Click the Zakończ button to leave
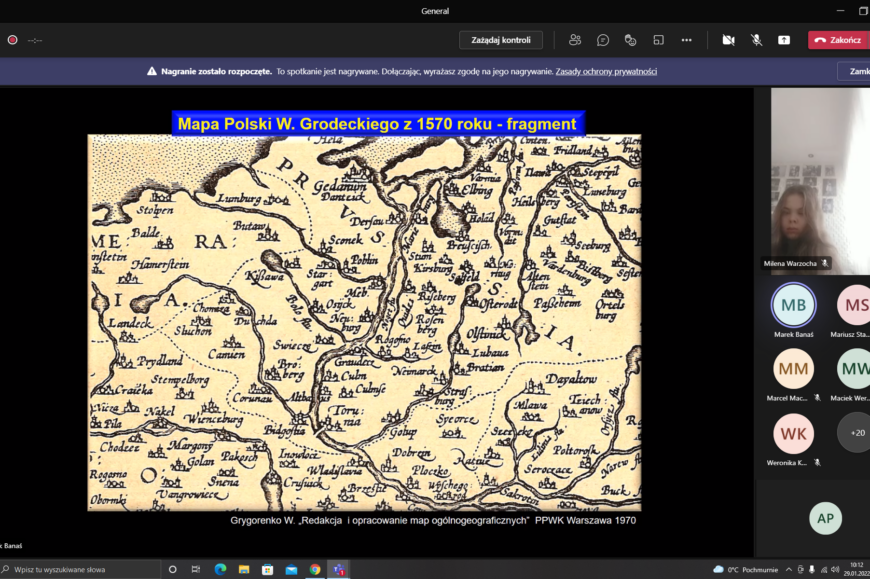 point(838,40)
